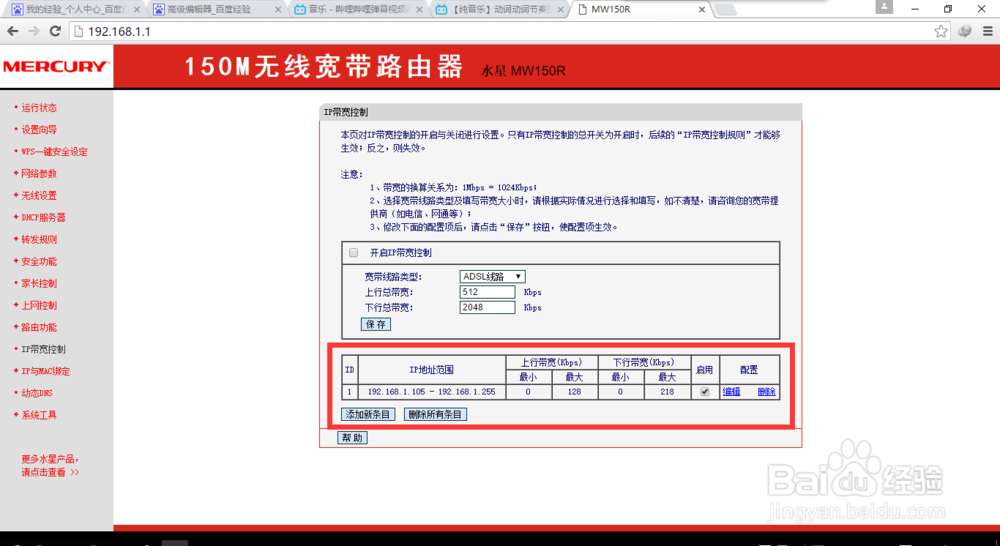Viewport: 1000px width, 546px height.
Task: Toggle 启用 checkbox for rule 1
Action: 705,392
